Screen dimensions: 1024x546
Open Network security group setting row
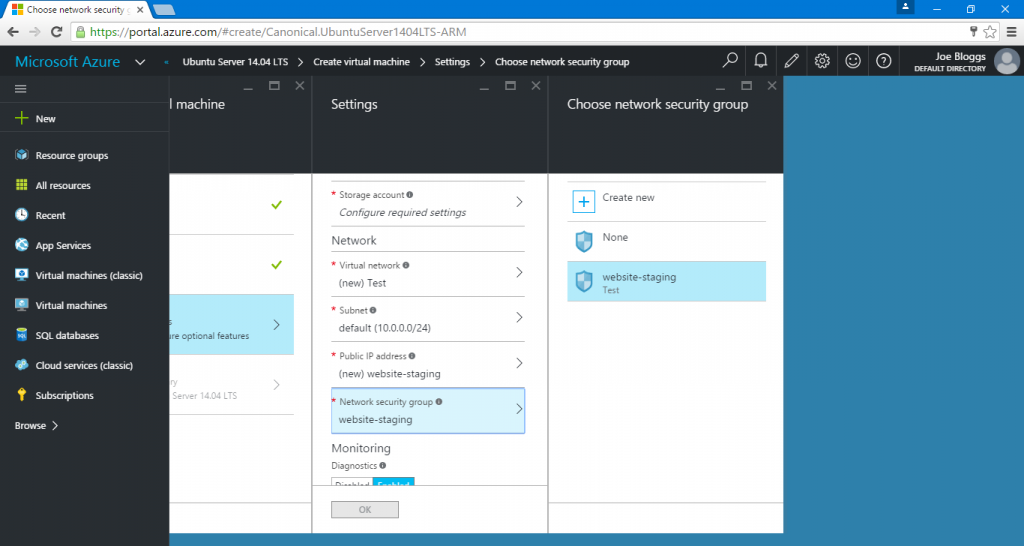[x=428, y=411]
